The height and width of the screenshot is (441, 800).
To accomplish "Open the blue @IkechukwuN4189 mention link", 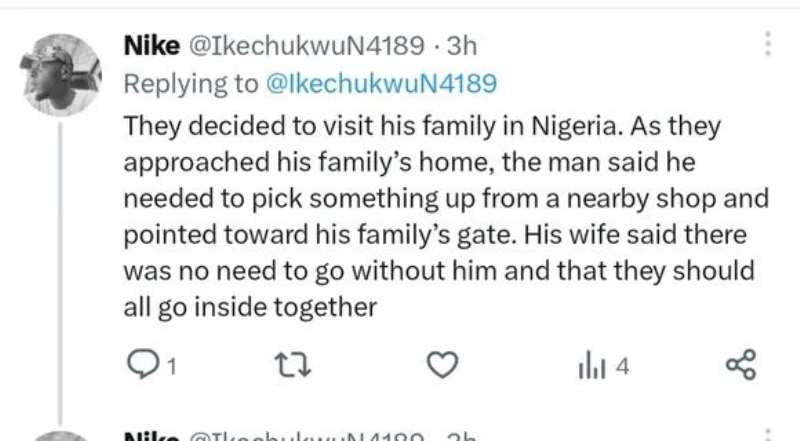I will [381, 84].
